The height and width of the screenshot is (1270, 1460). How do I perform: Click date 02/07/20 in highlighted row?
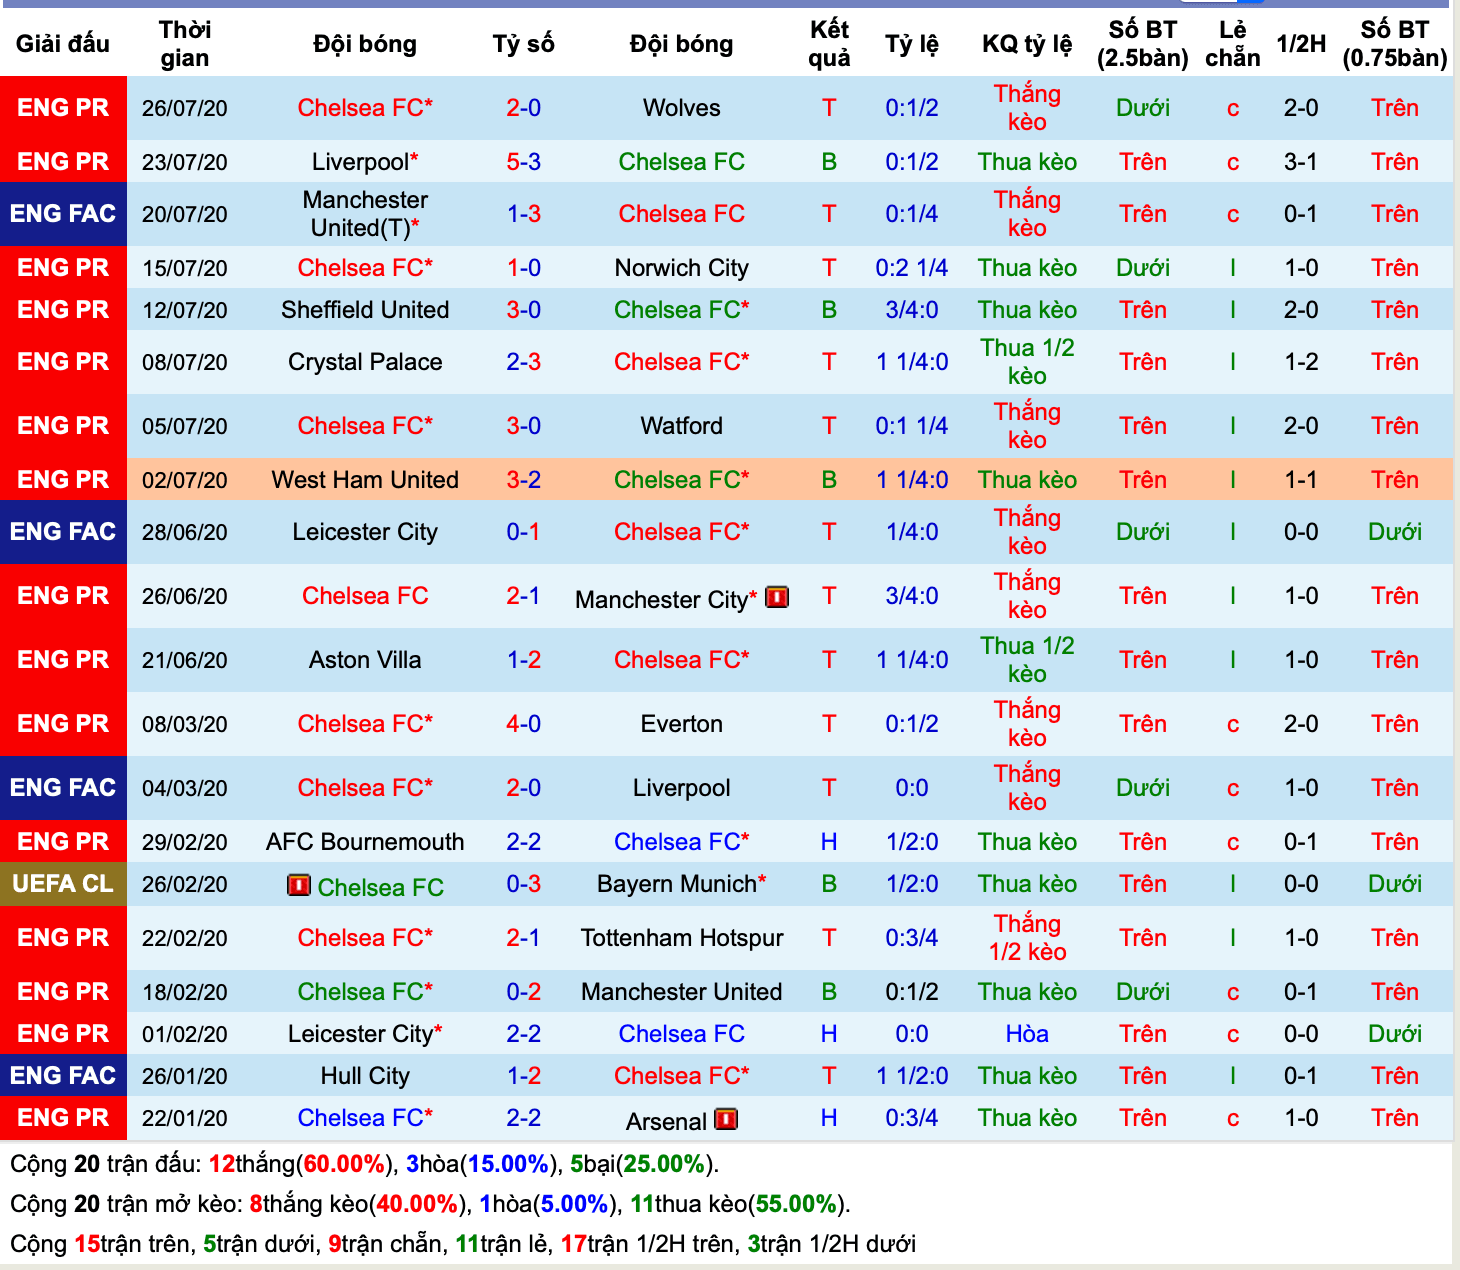click(x=185, y=480)
